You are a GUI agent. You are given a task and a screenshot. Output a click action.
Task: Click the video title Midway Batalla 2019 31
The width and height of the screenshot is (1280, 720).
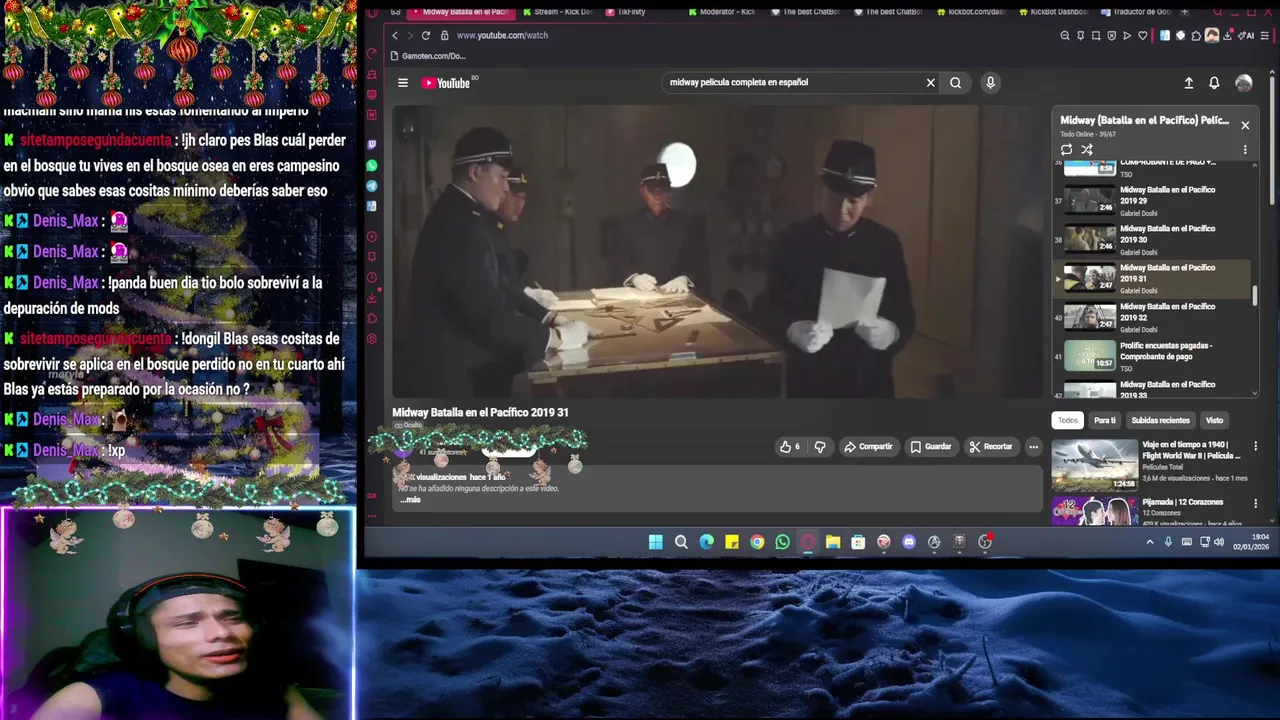(480, 412)
